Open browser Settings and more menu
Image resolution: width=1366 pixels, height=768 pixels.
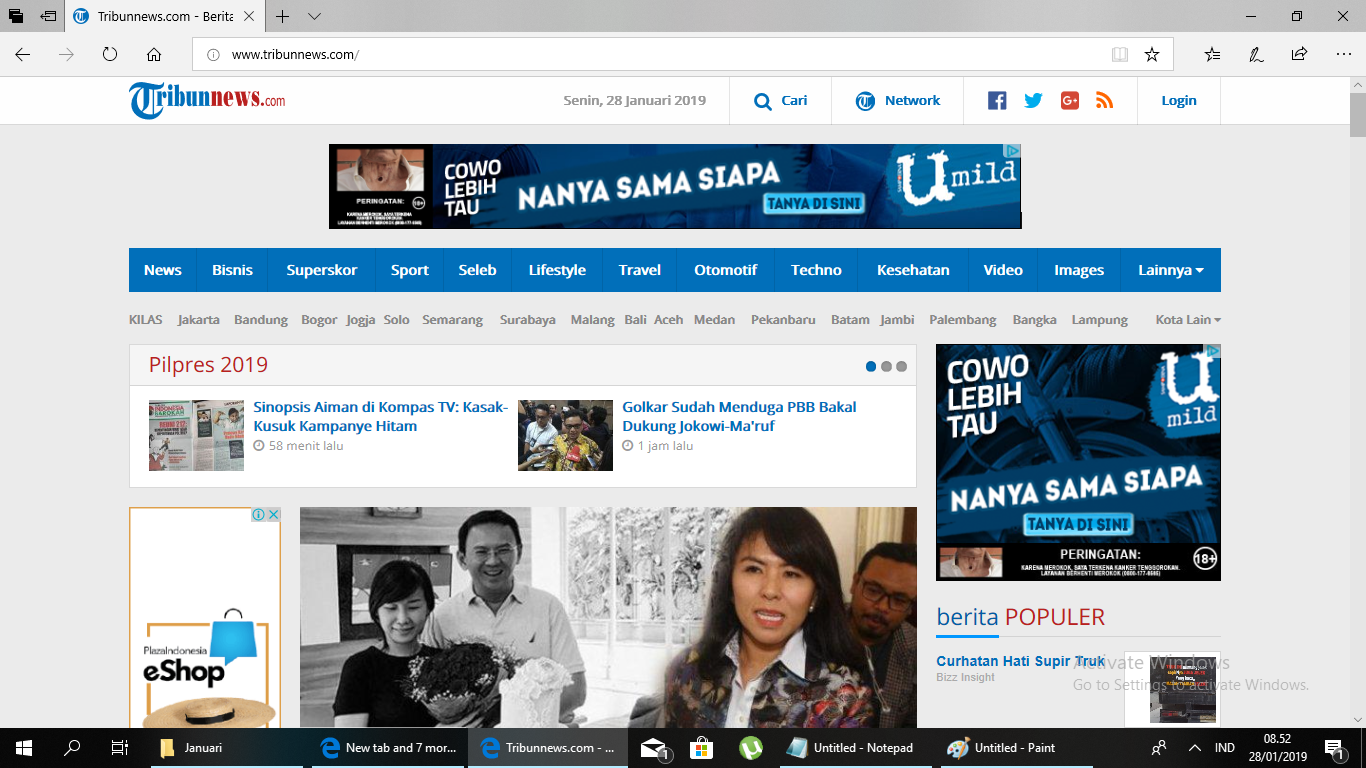coord(1343,54)
